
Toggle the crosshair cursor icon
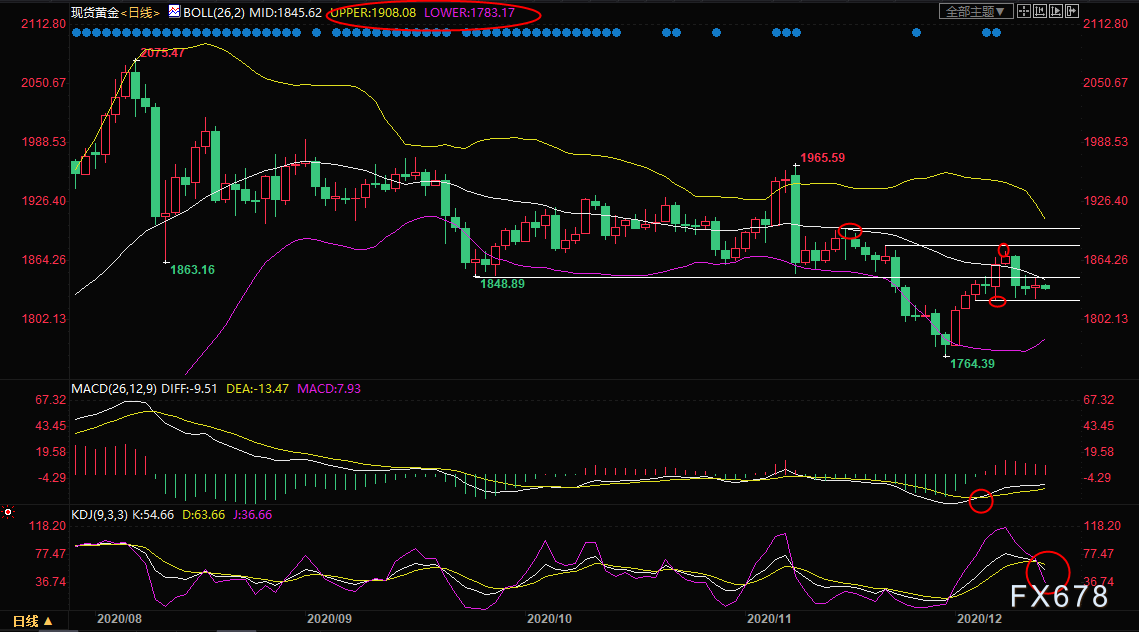click(1024, 11)
